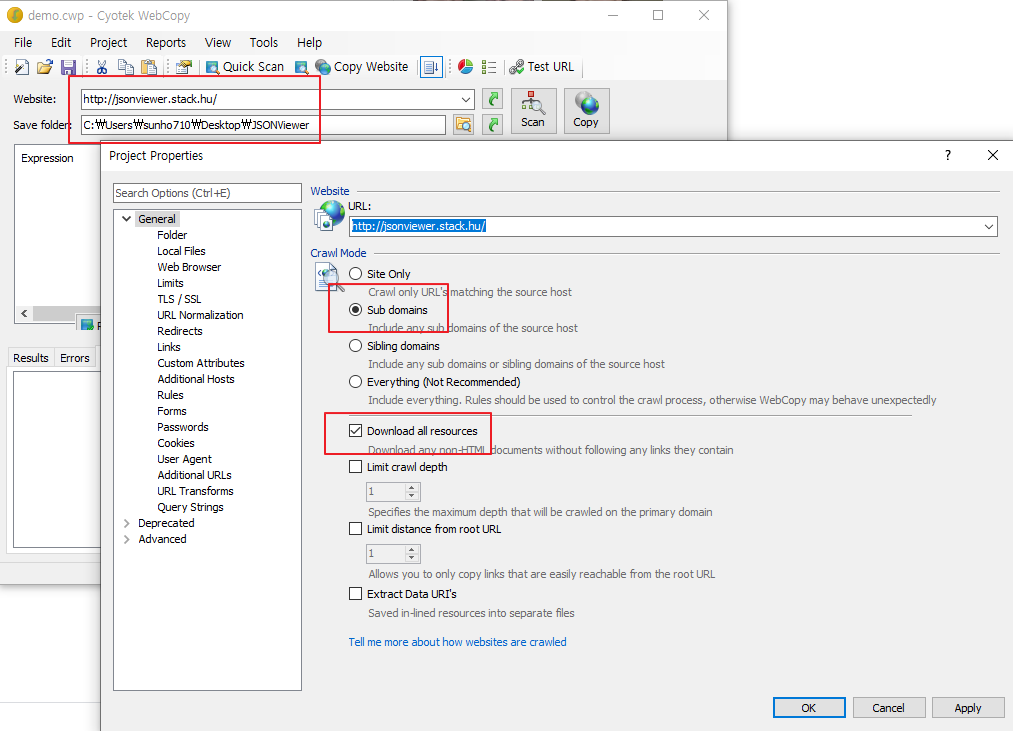Select Web Browser in the options tree
The height and width of the screenshot is (731, 1013).
(x=189, y=267)
